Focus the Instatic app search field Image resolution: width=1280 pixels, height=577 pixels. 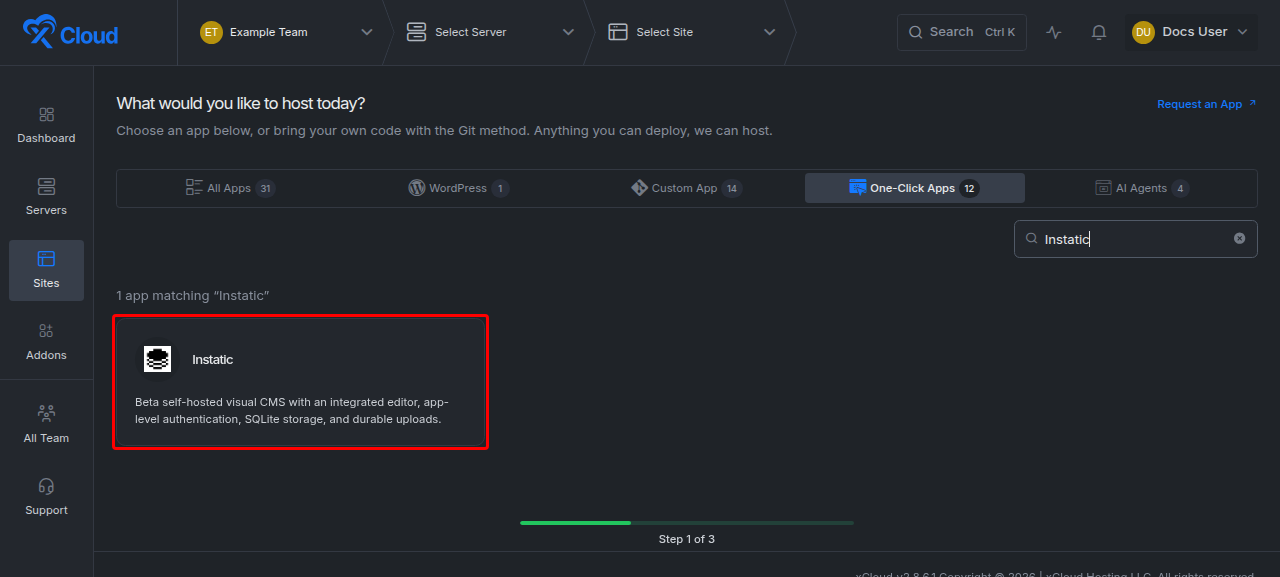click(1135, 239)
